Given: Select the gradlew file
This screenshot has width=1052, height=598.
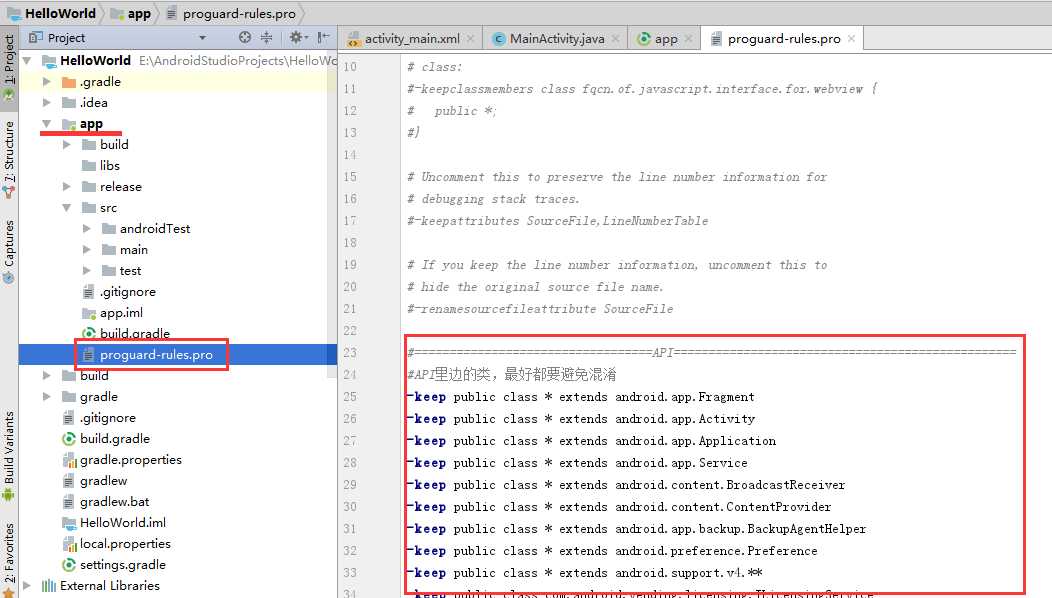Looking at the screenshot, I should tap(103, 481).
